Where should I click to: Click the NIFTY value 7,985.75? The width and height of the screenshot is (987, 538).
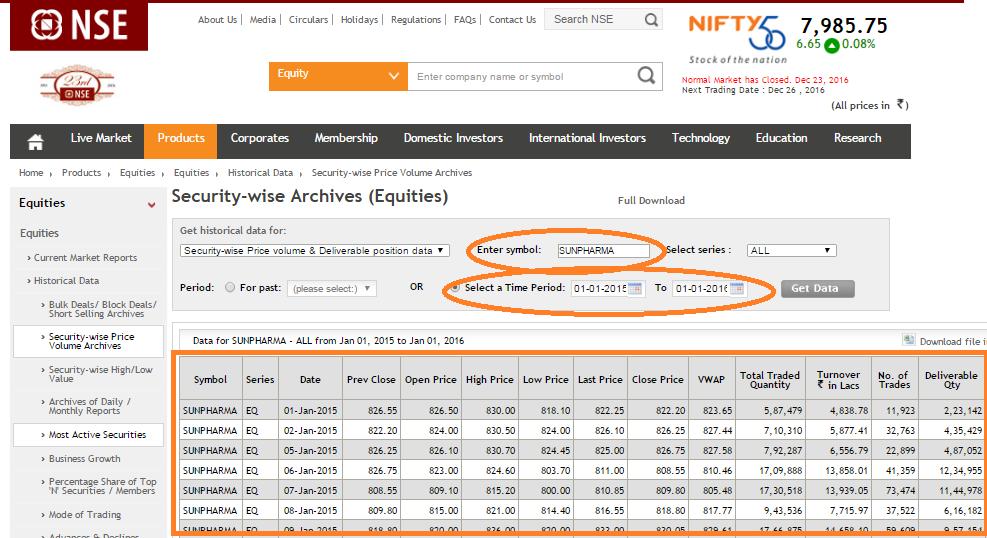(x=843, y=25)
